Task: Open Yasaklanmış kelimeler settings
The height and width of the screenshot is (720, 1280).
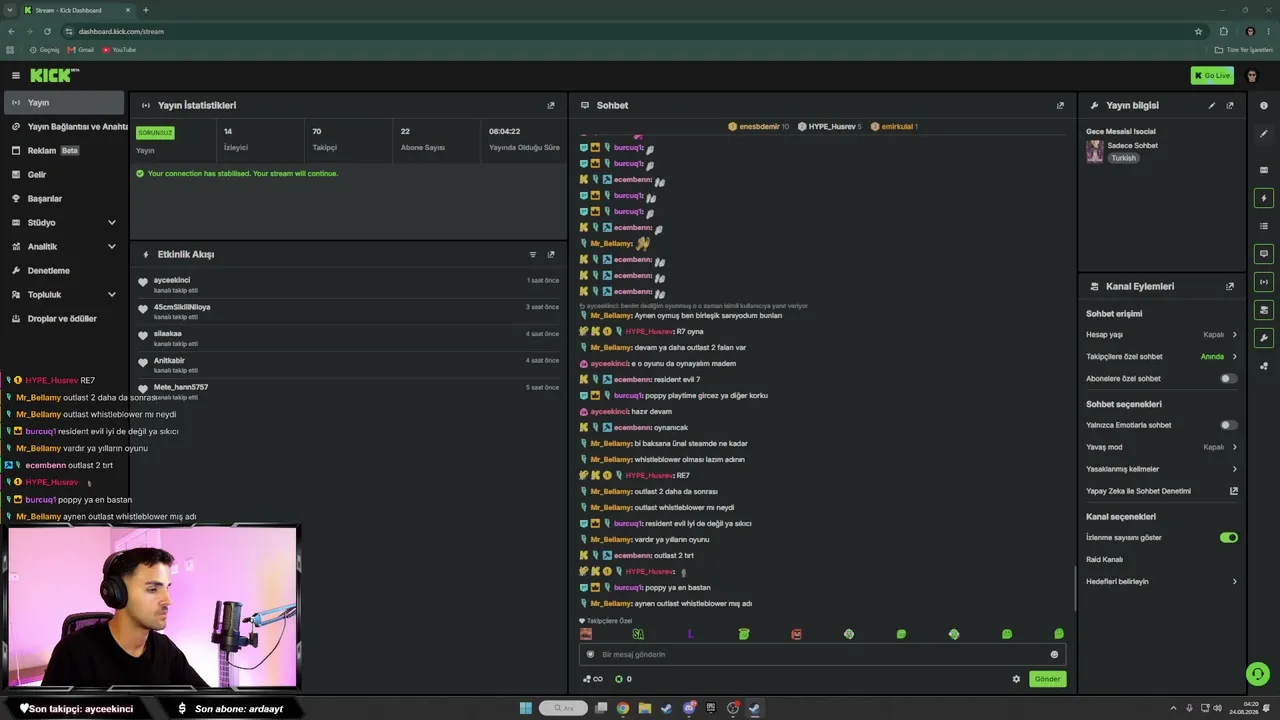Action: pyautogui.click(x=1162, y=469)
